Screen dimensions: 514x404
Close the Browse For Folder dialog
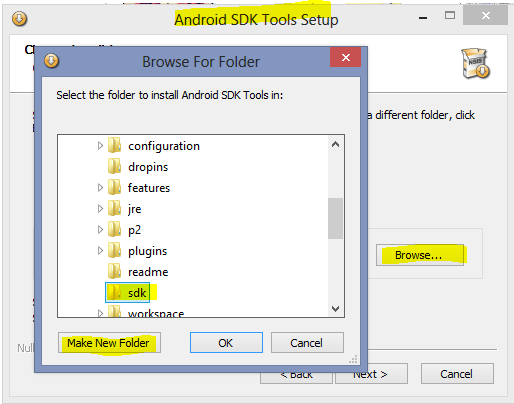346,57
